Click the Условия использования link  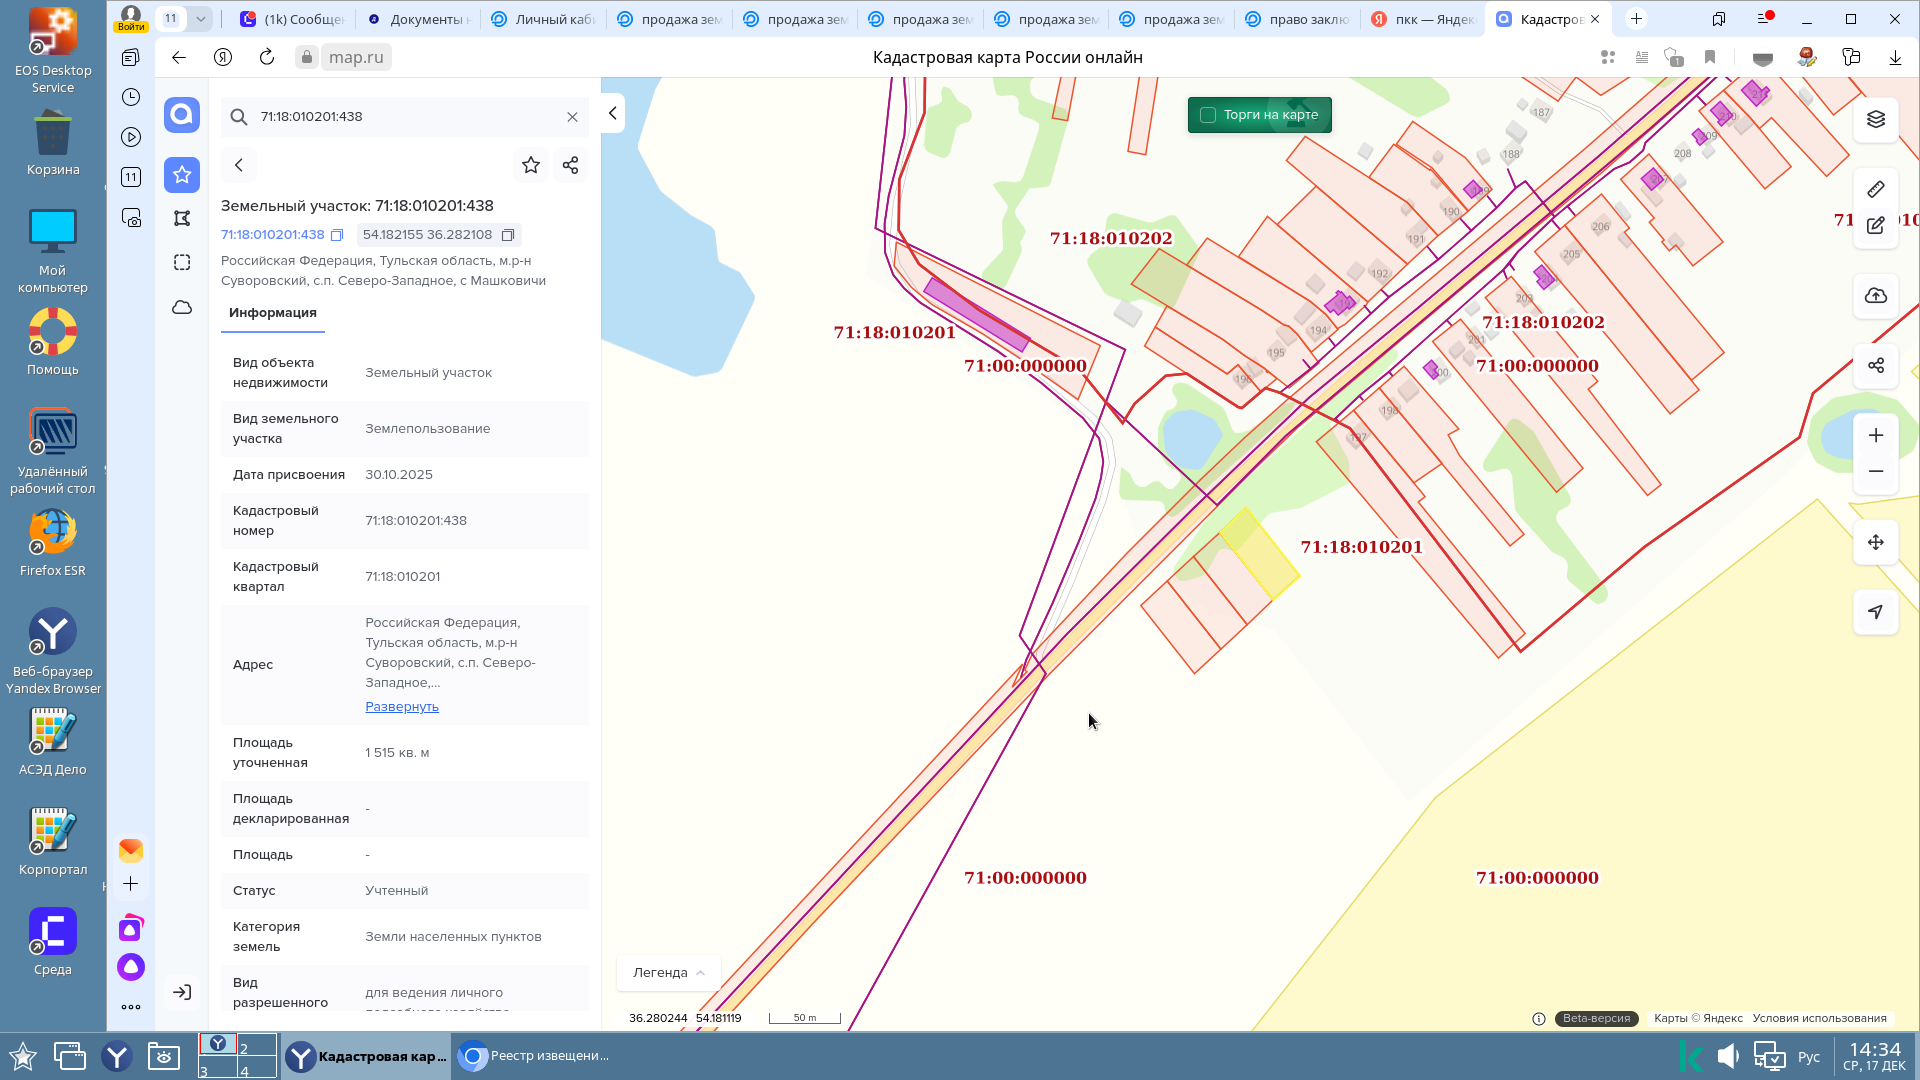(1819, 1018)
